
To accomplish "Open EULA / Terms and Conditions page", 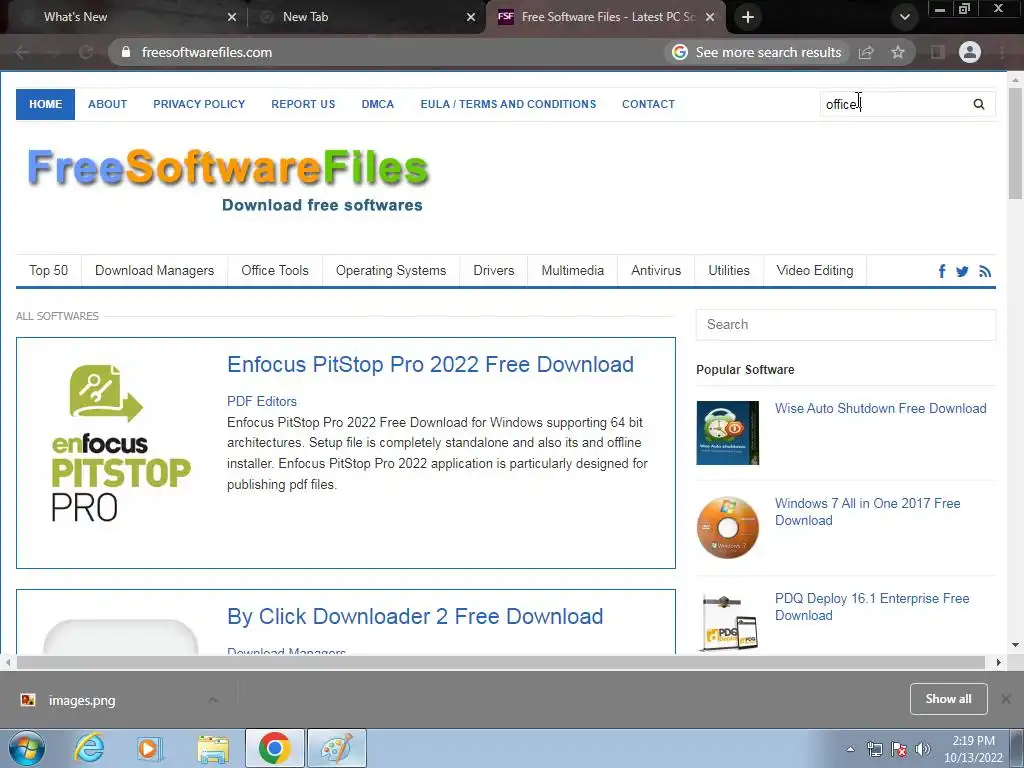I will [x=508, y=104].
